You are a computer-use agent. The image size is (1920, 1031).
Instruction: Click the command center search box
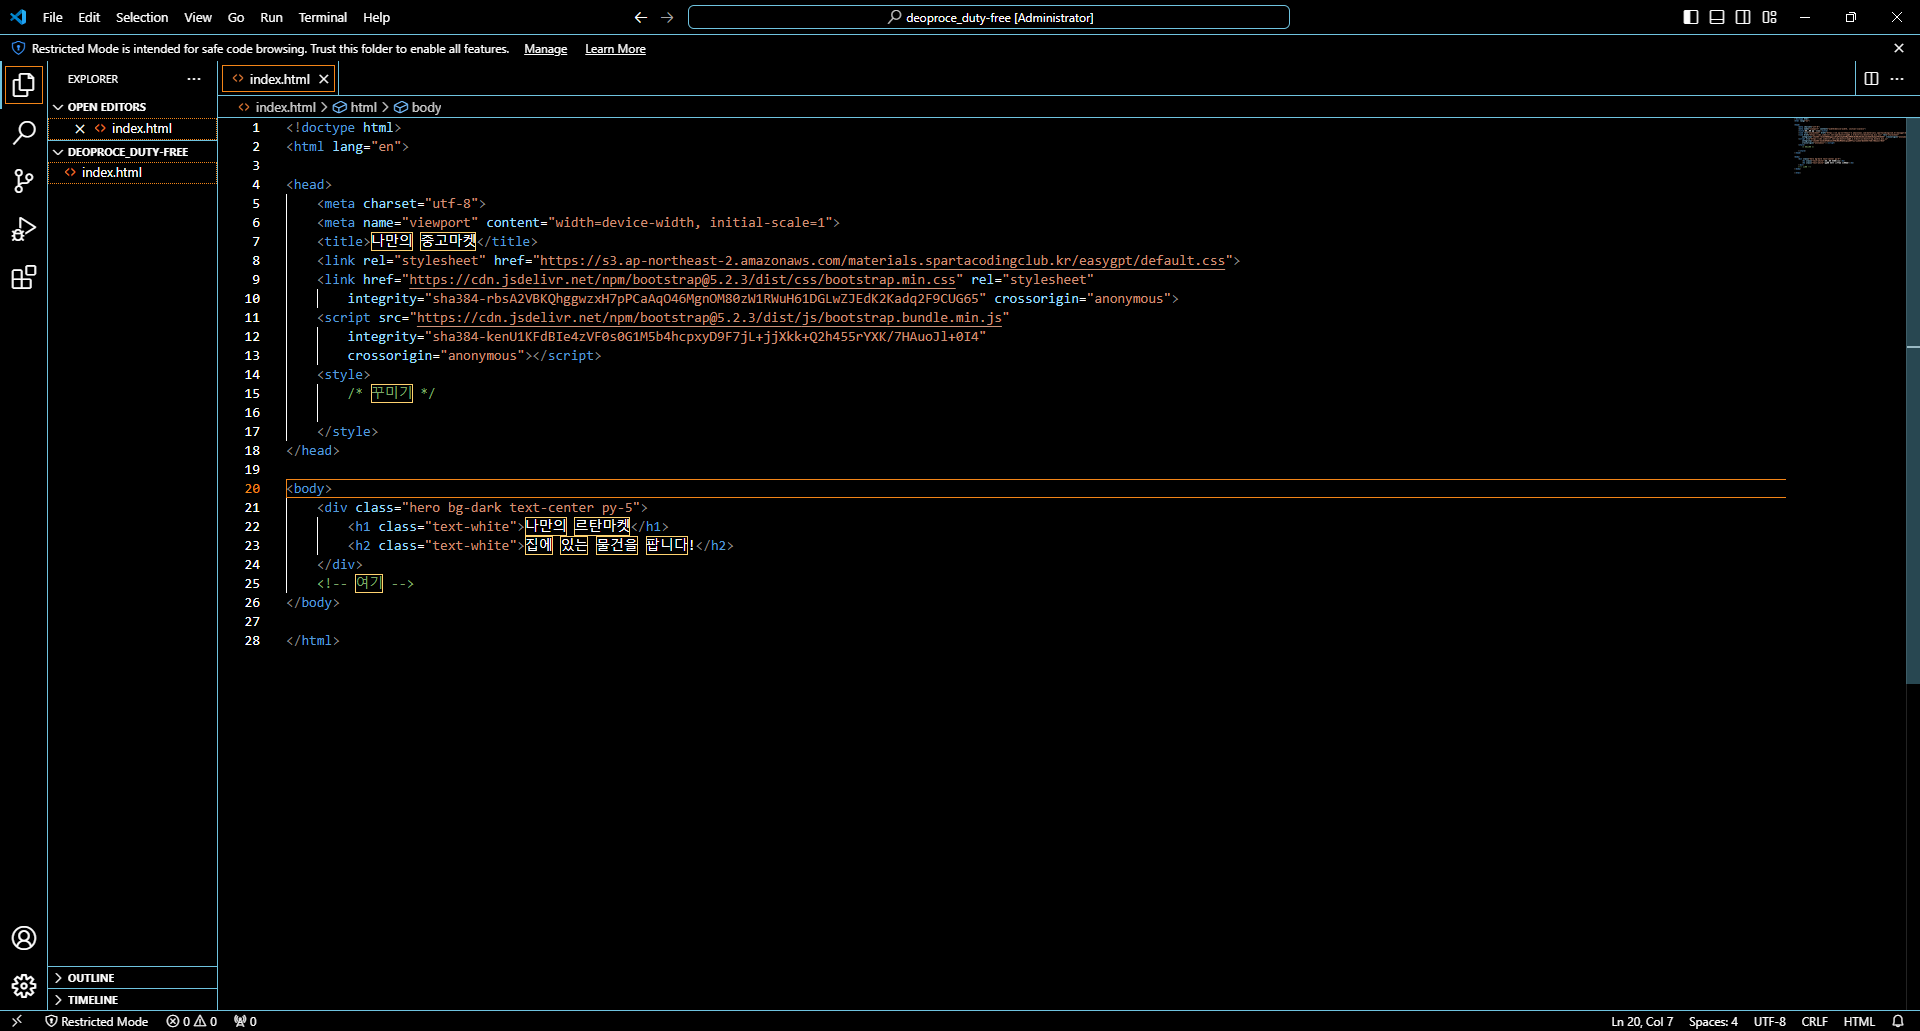pos(989,17)
